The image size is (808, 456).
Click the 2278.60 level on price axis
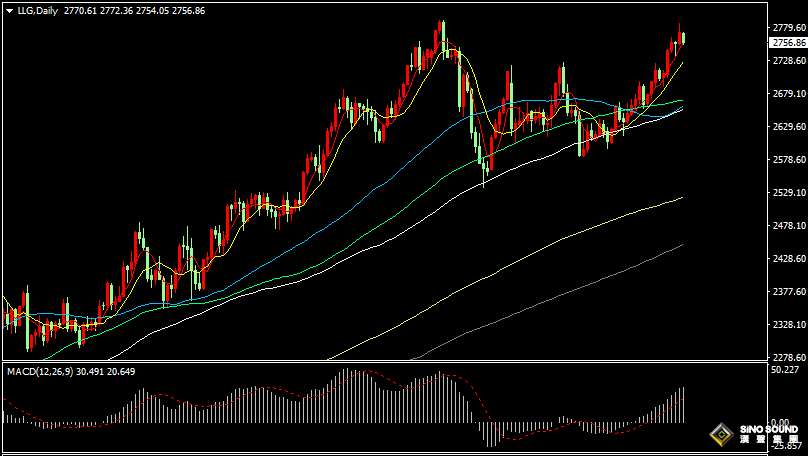pos(789,358)
